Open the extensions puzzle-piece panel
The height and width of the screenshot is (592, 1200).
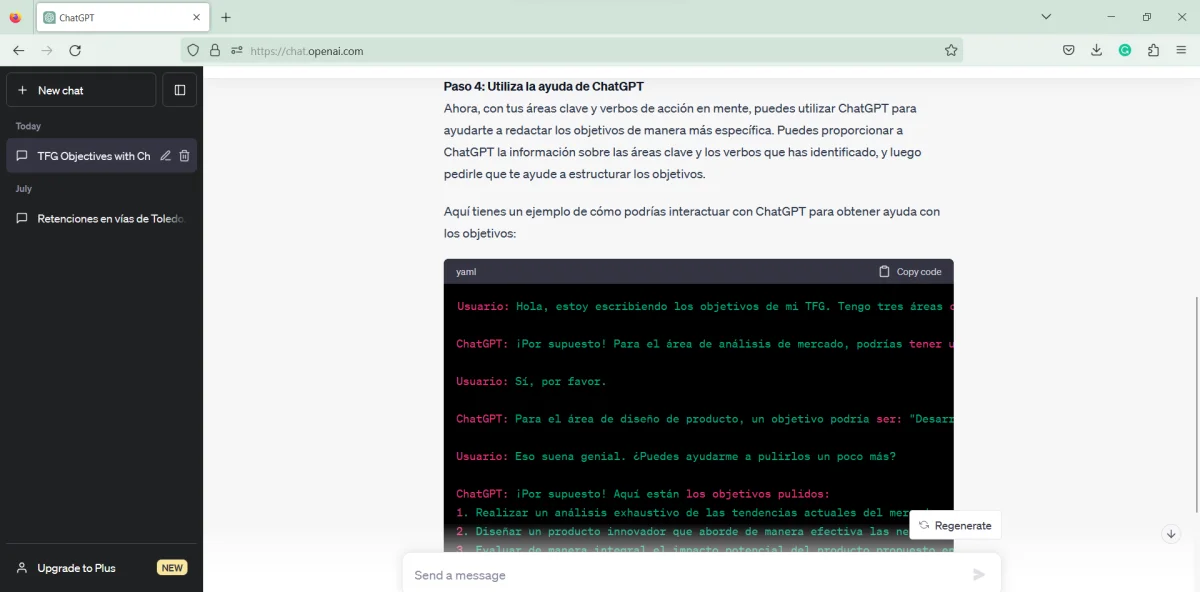1153,50
